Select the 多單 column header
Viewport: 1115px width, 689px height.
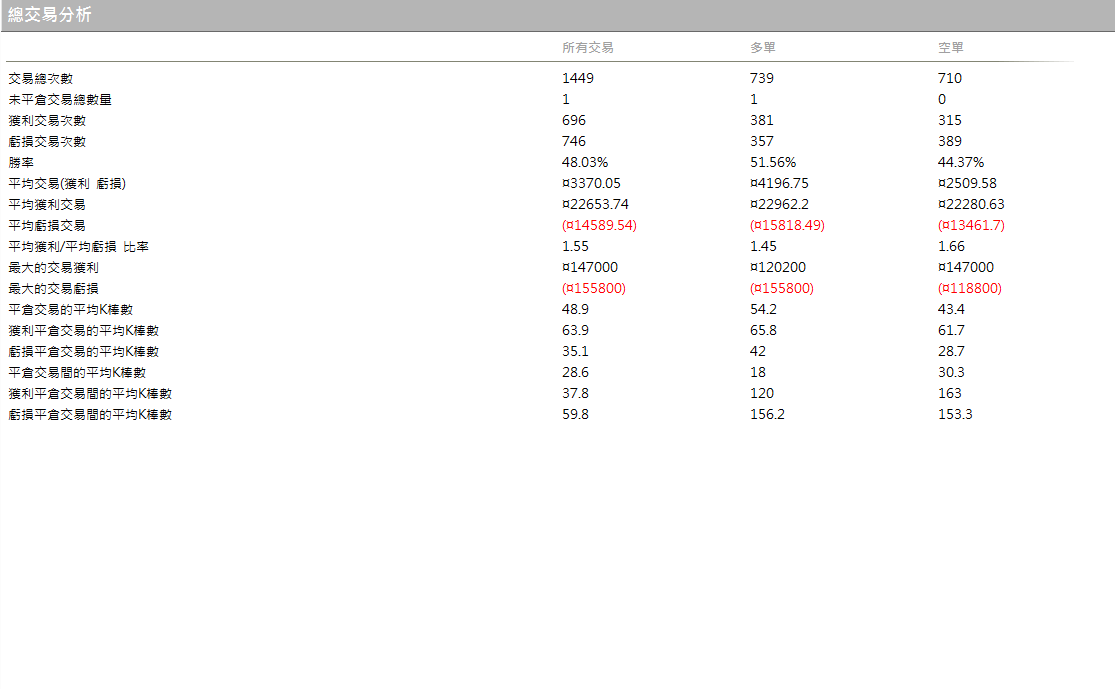click(762, 48)
